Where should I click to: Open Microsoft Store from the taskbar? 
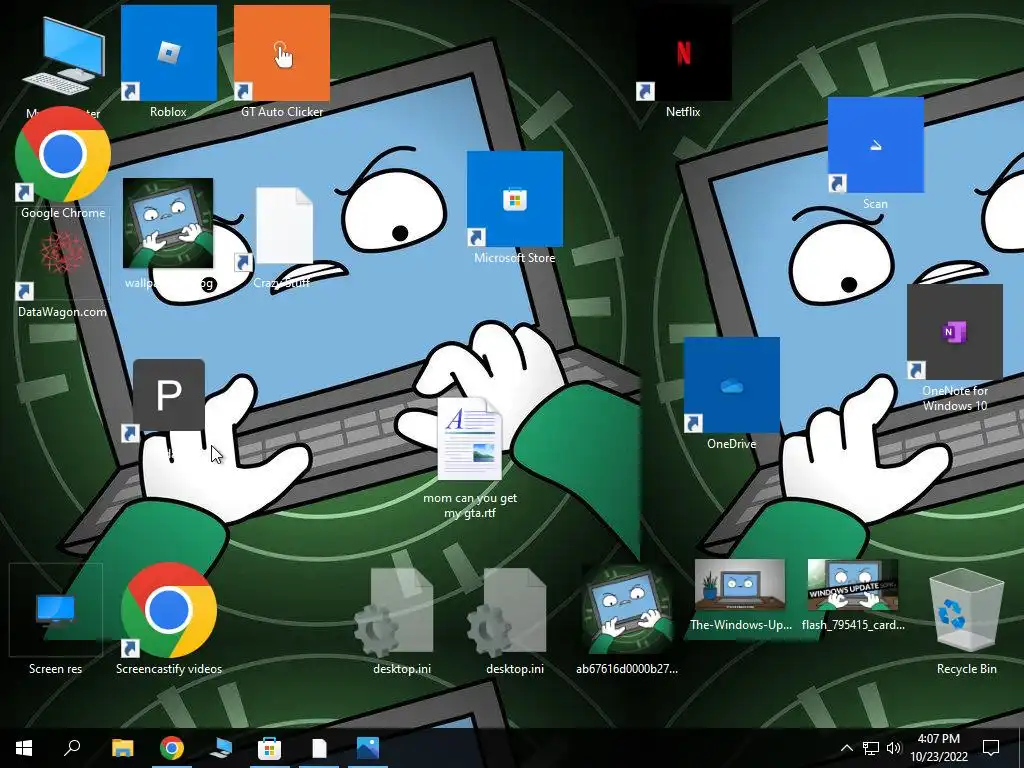[269, 748]
